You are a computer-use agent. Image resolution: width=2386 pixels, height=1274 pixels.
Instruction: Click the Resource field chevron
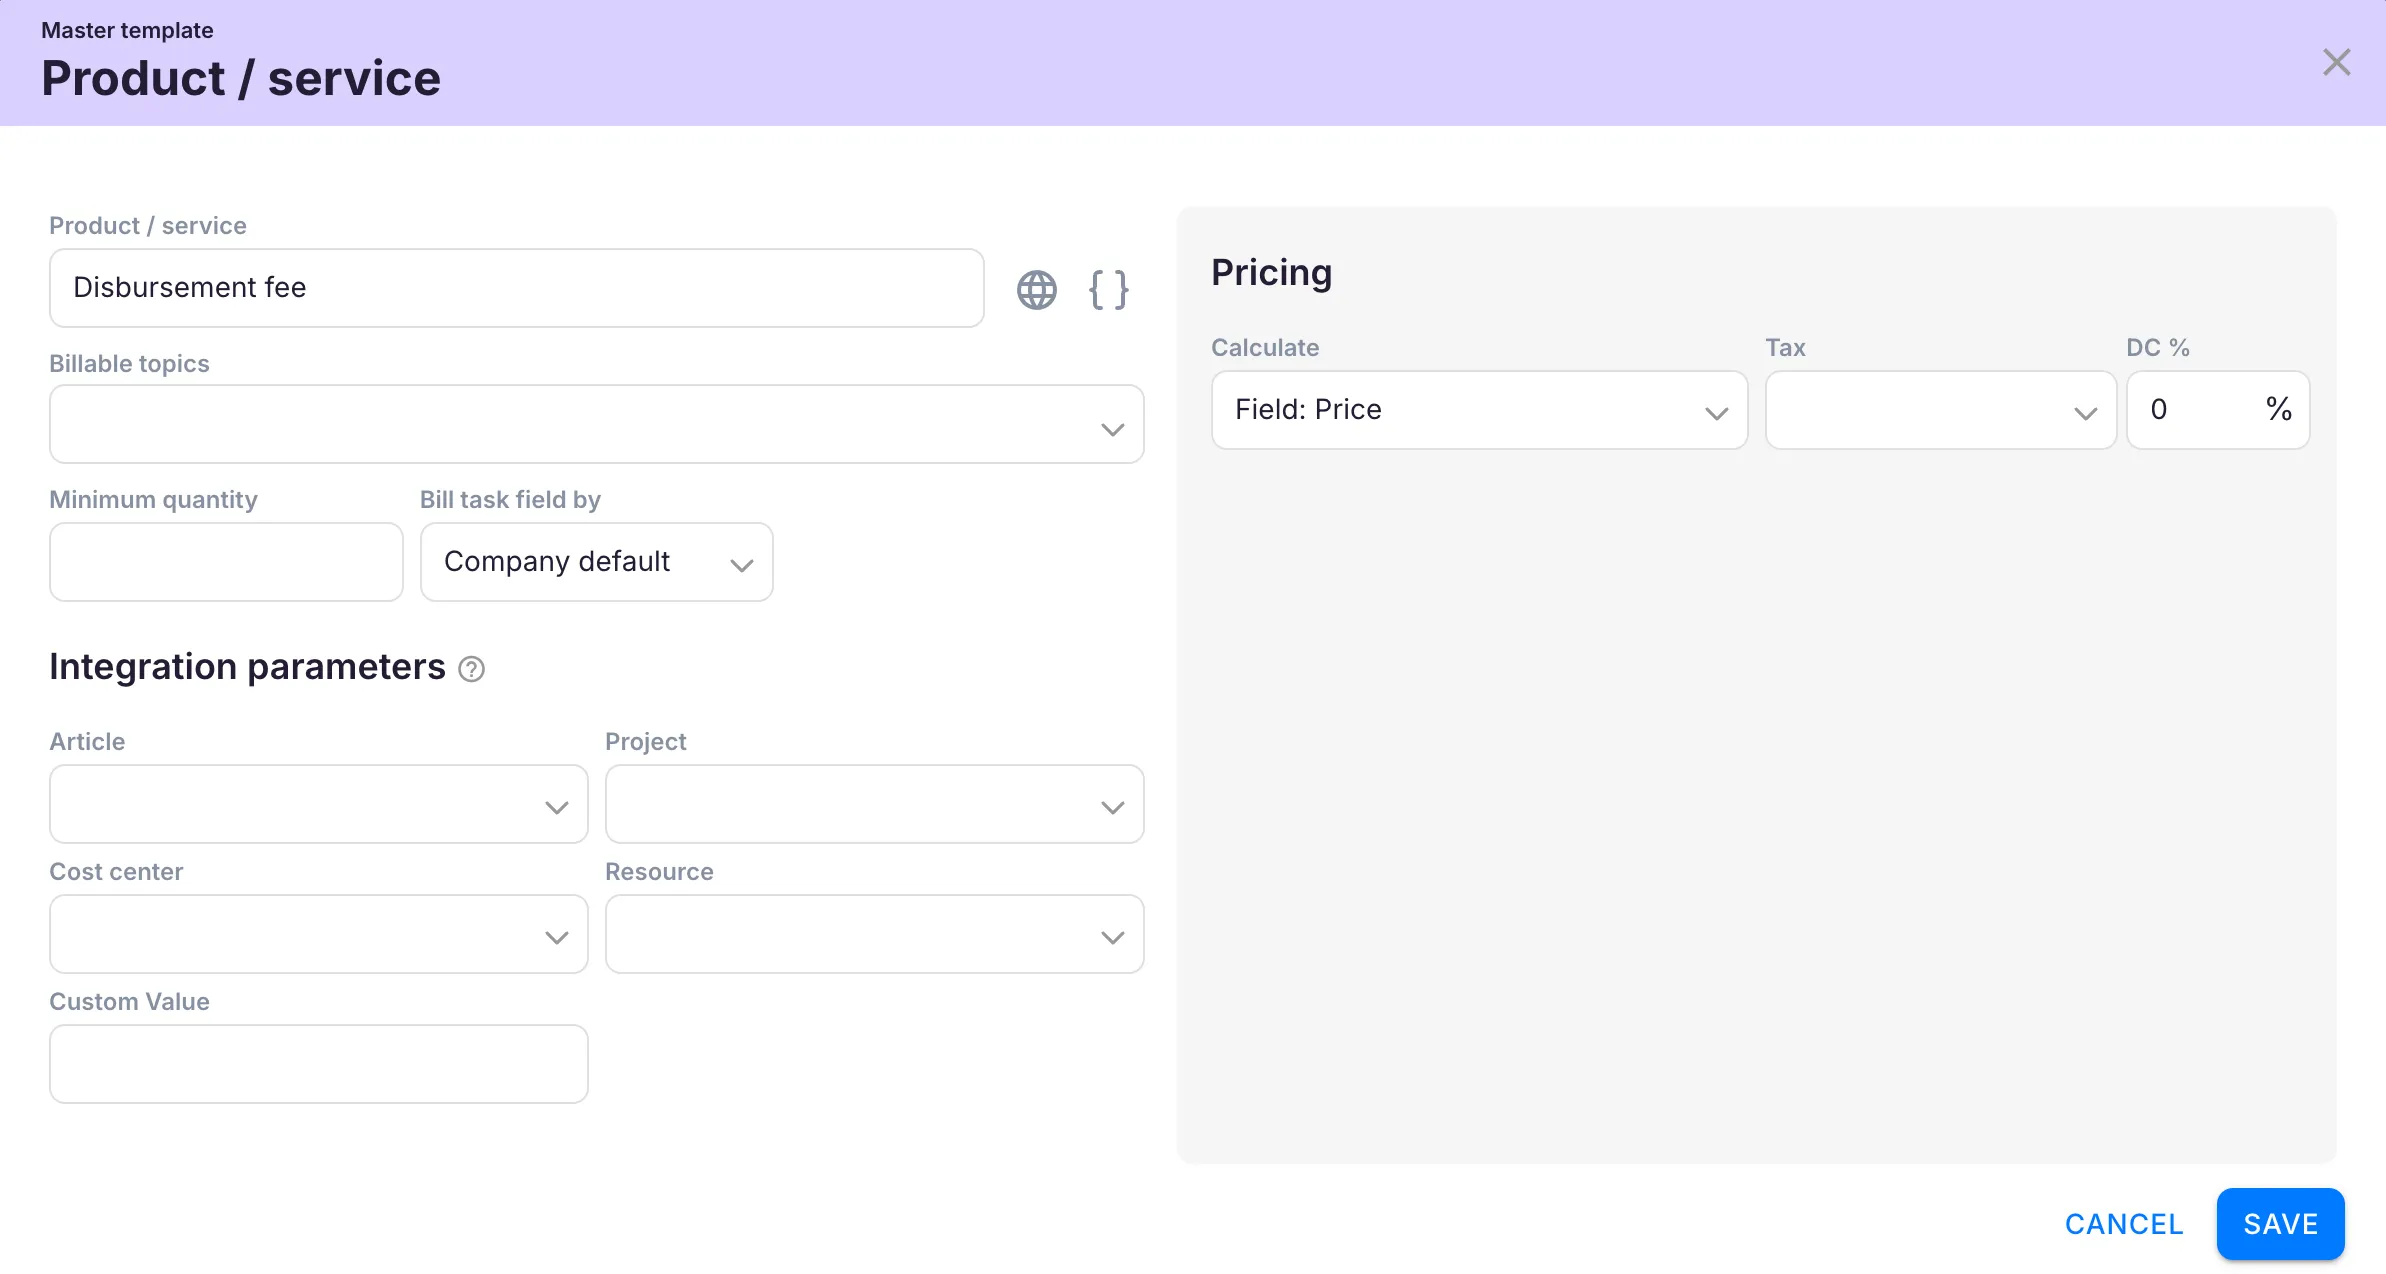pyautogui.click(x=1112, y=936)
